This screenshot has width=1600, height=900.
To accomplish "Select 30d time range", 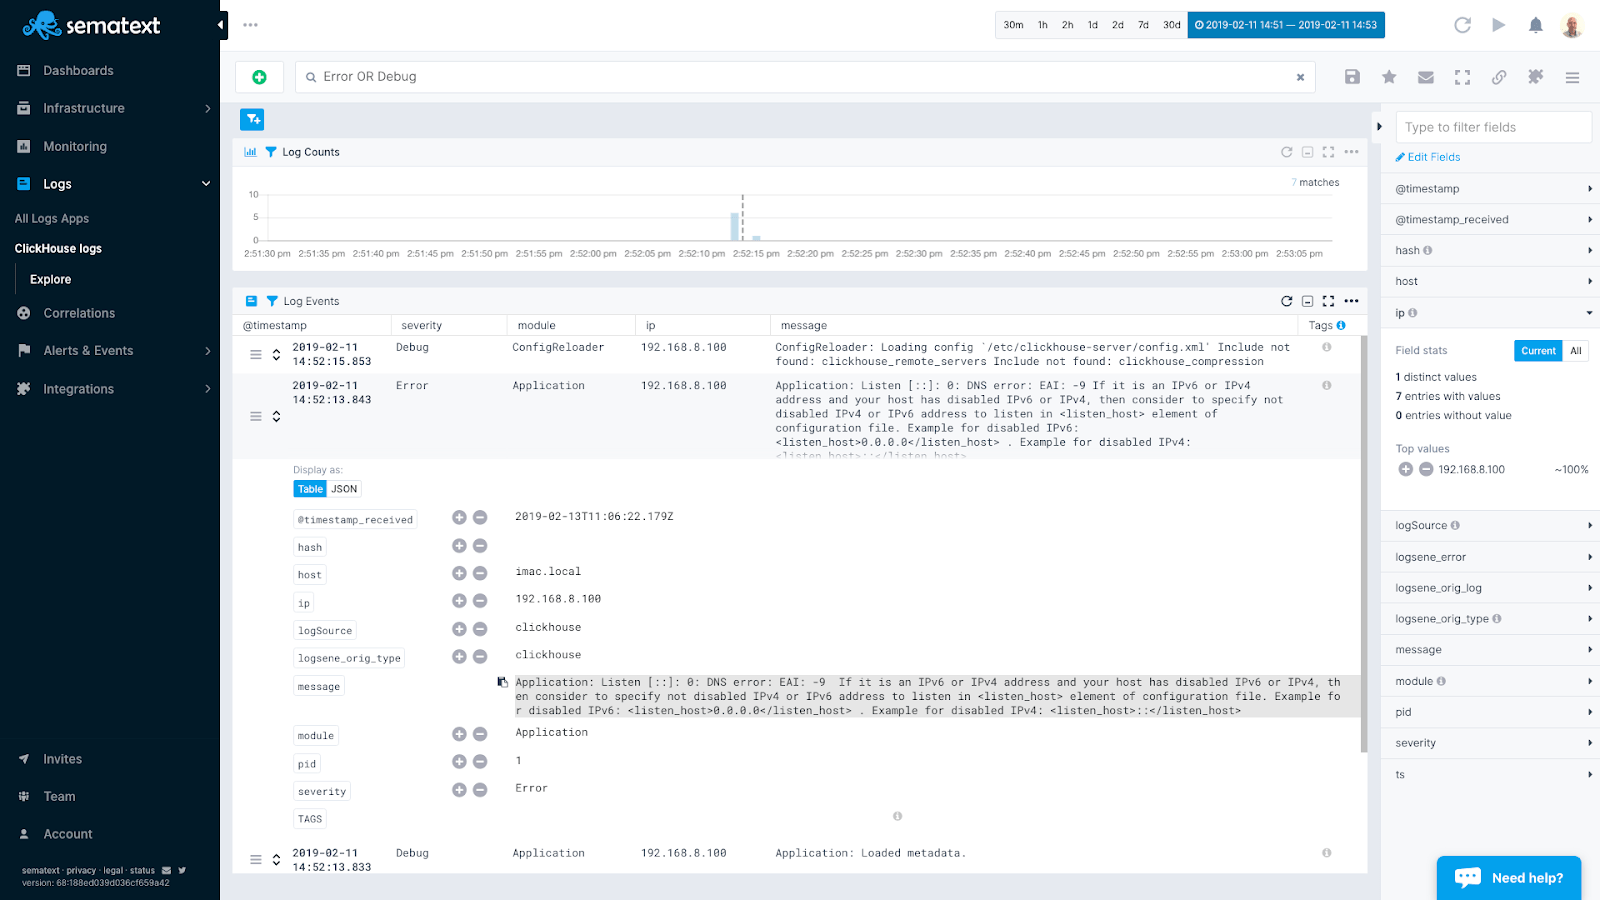I will coord(1171,25).
